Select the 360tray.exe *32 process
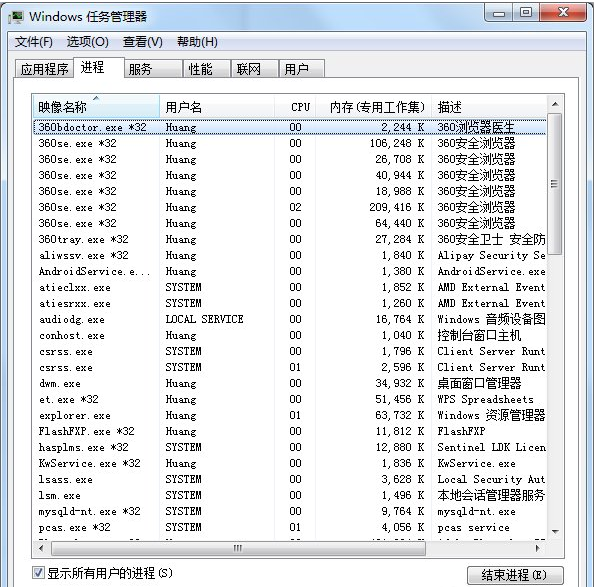The width and height of the screenshot is (595, 587). pos(290,239)
